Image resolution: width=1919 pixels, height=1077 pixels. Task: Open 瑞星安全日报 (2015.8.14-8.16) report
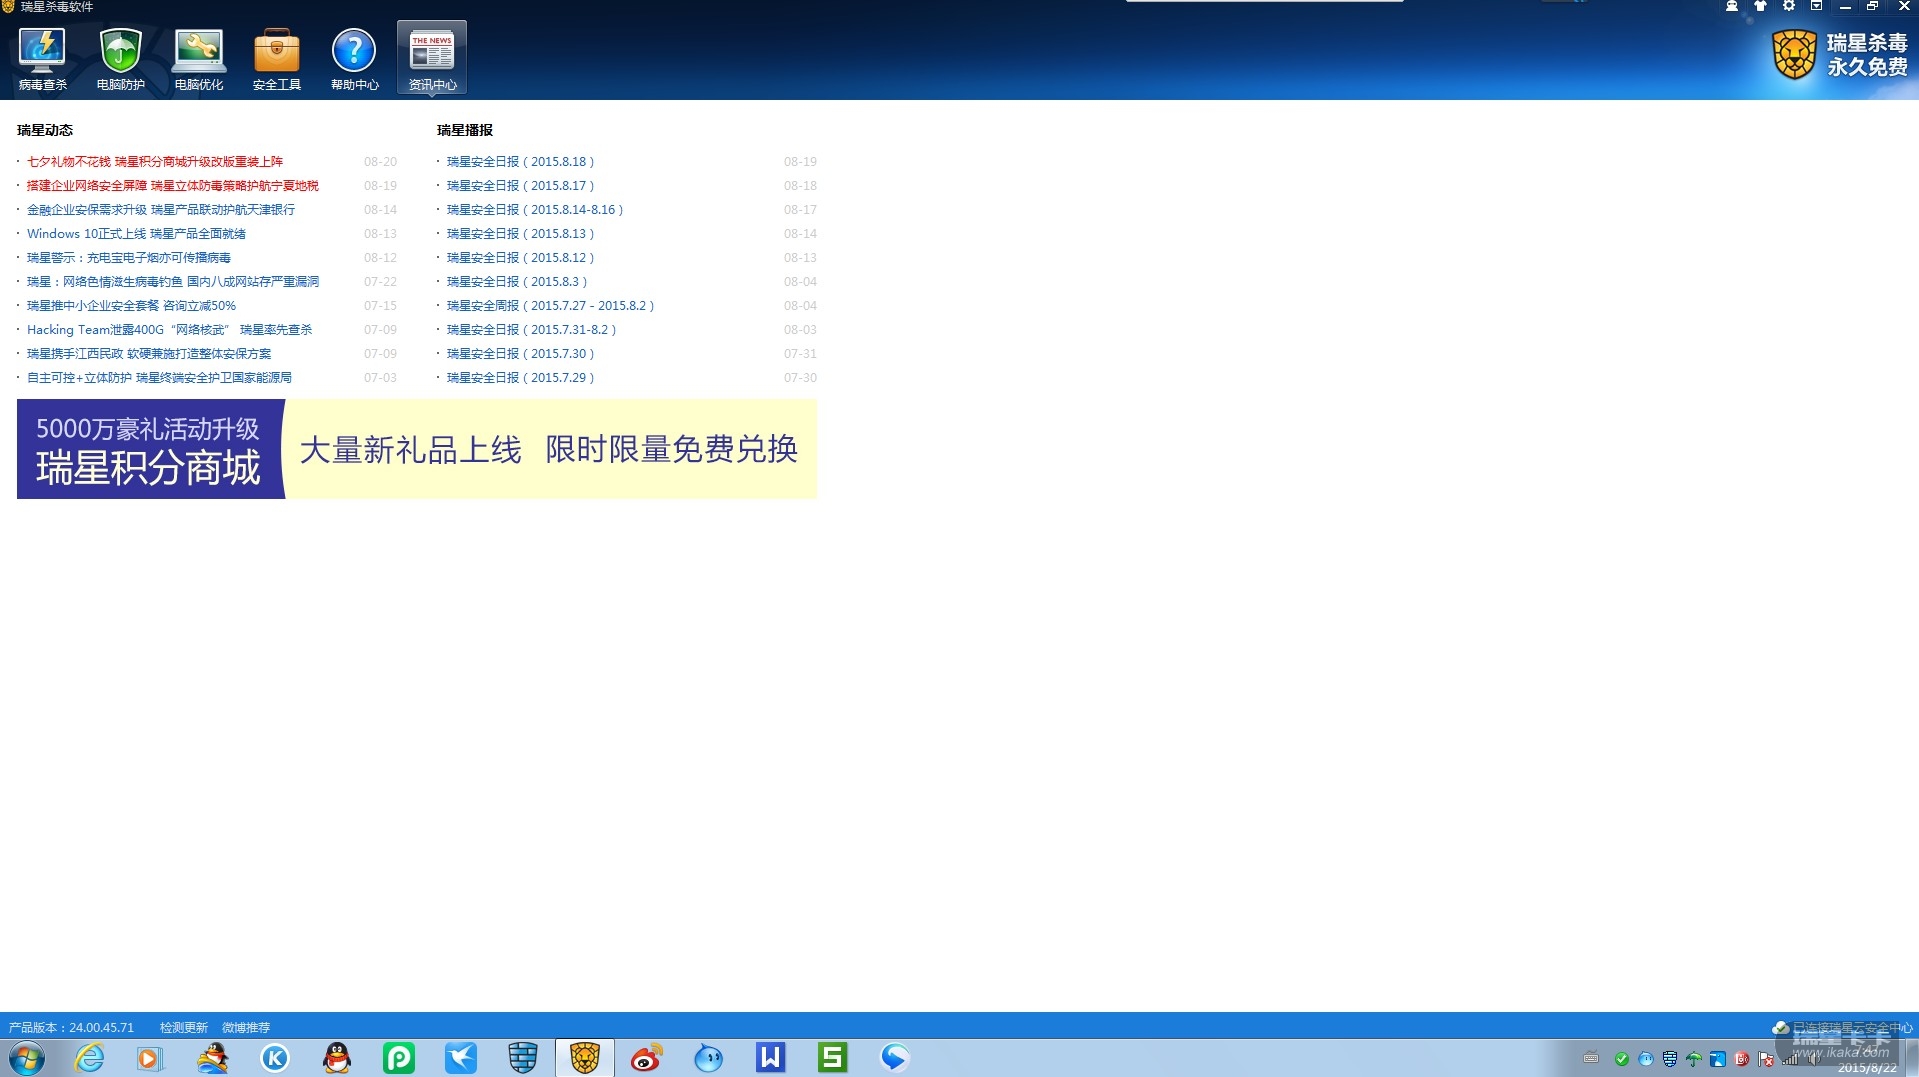point(535,210)
